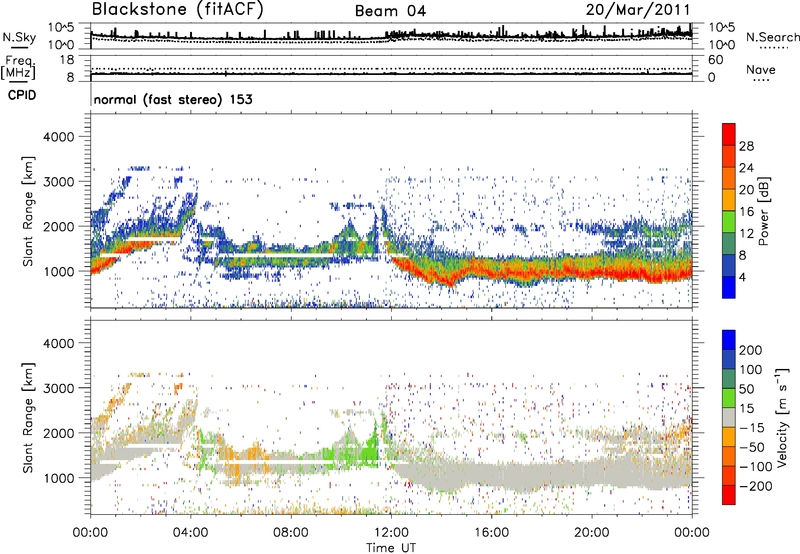The height and width of the screenshot is (554, 800).
Task: Click the red swatch in Power color bar
Action: [729, 135]
